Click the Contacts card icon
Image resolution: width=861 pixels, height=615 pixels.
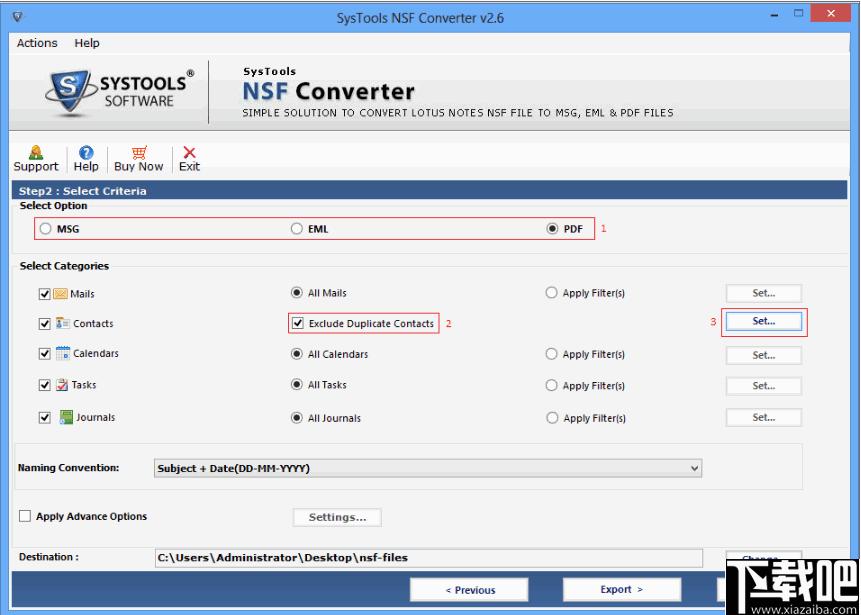63,323
